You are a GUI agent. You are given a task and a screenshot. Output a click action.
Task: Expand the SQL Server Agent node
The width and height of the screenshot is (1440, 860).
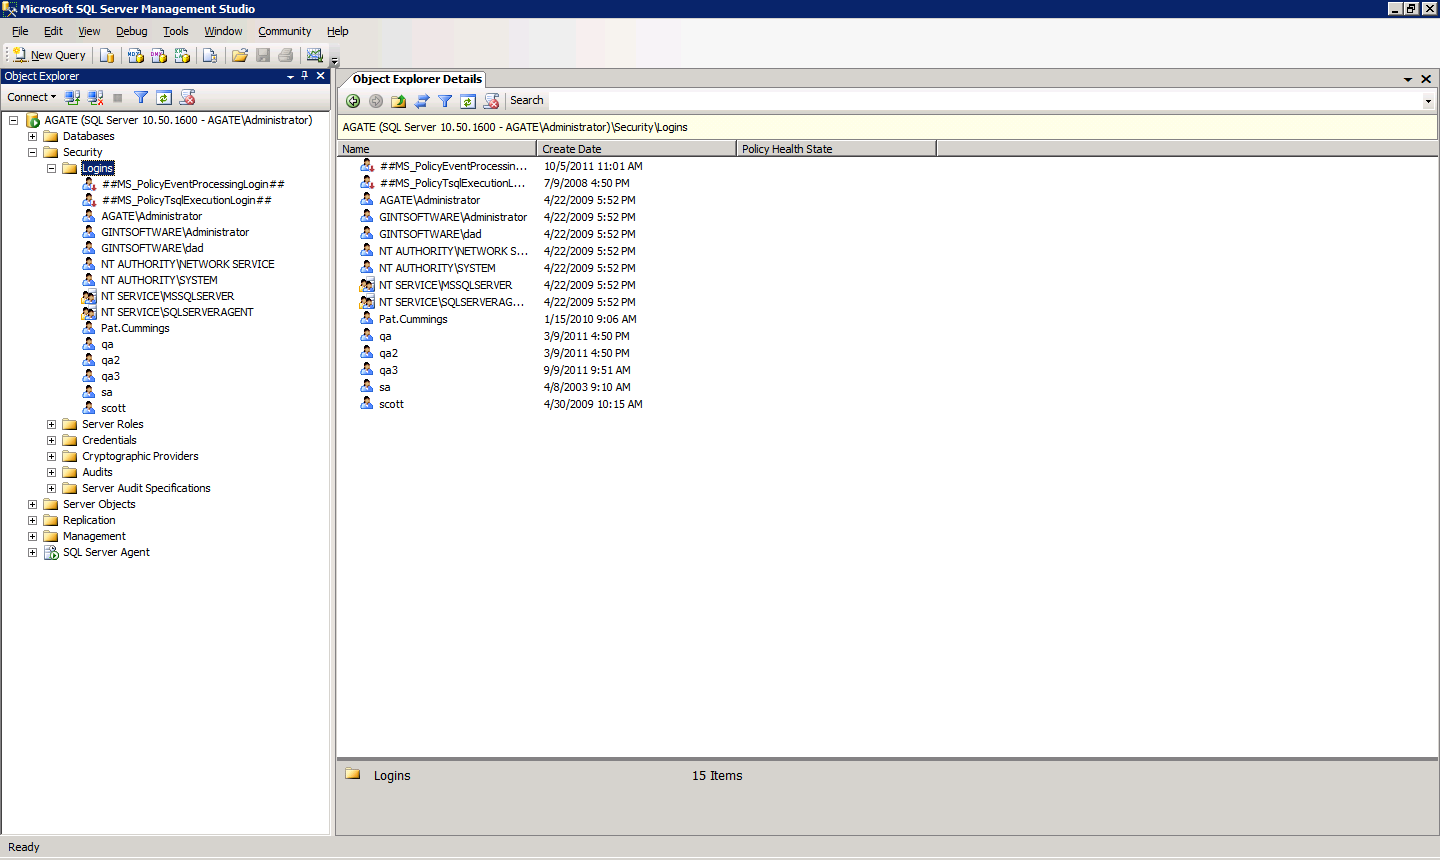click(32, 552)
